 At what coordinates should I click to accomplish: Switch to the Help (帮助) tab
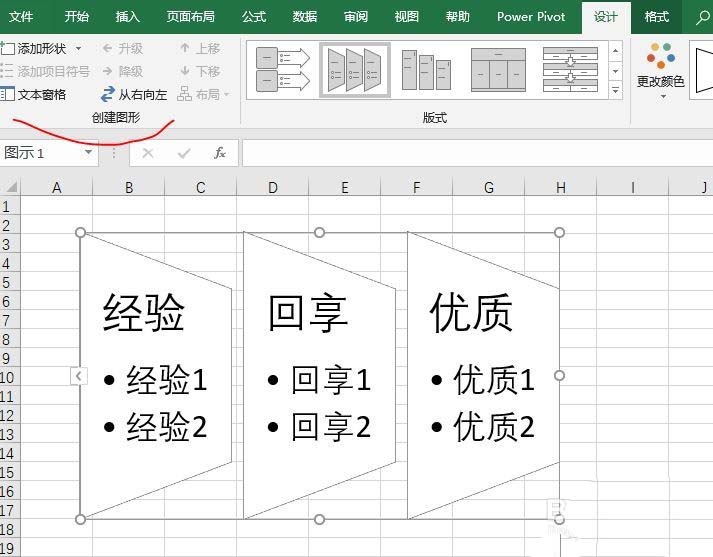click(x=457, y=17)
